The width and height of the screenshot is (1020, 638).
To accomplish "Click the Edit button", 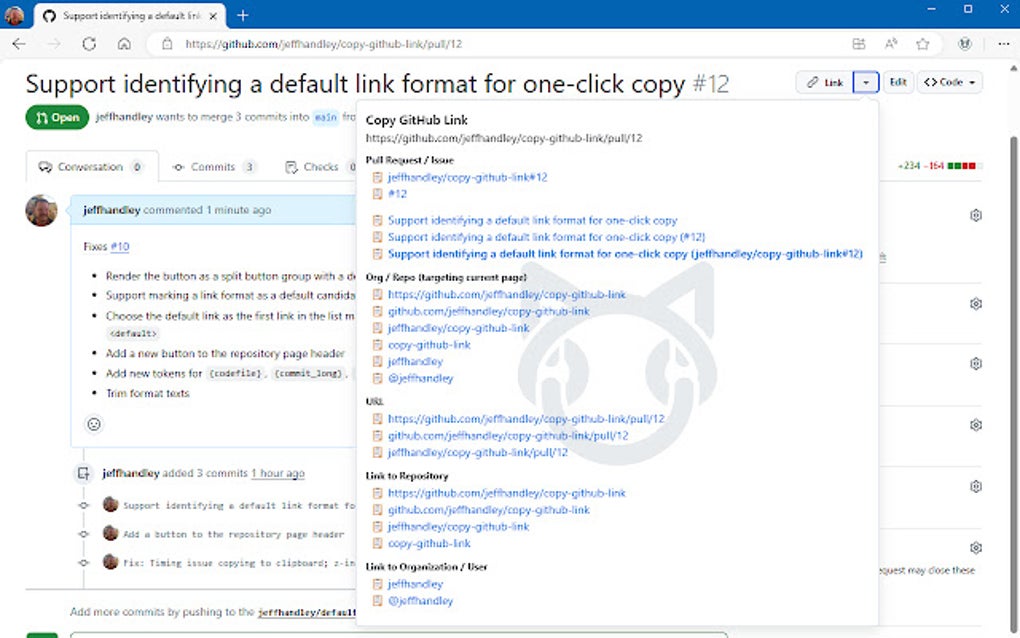I will [897, 82].
